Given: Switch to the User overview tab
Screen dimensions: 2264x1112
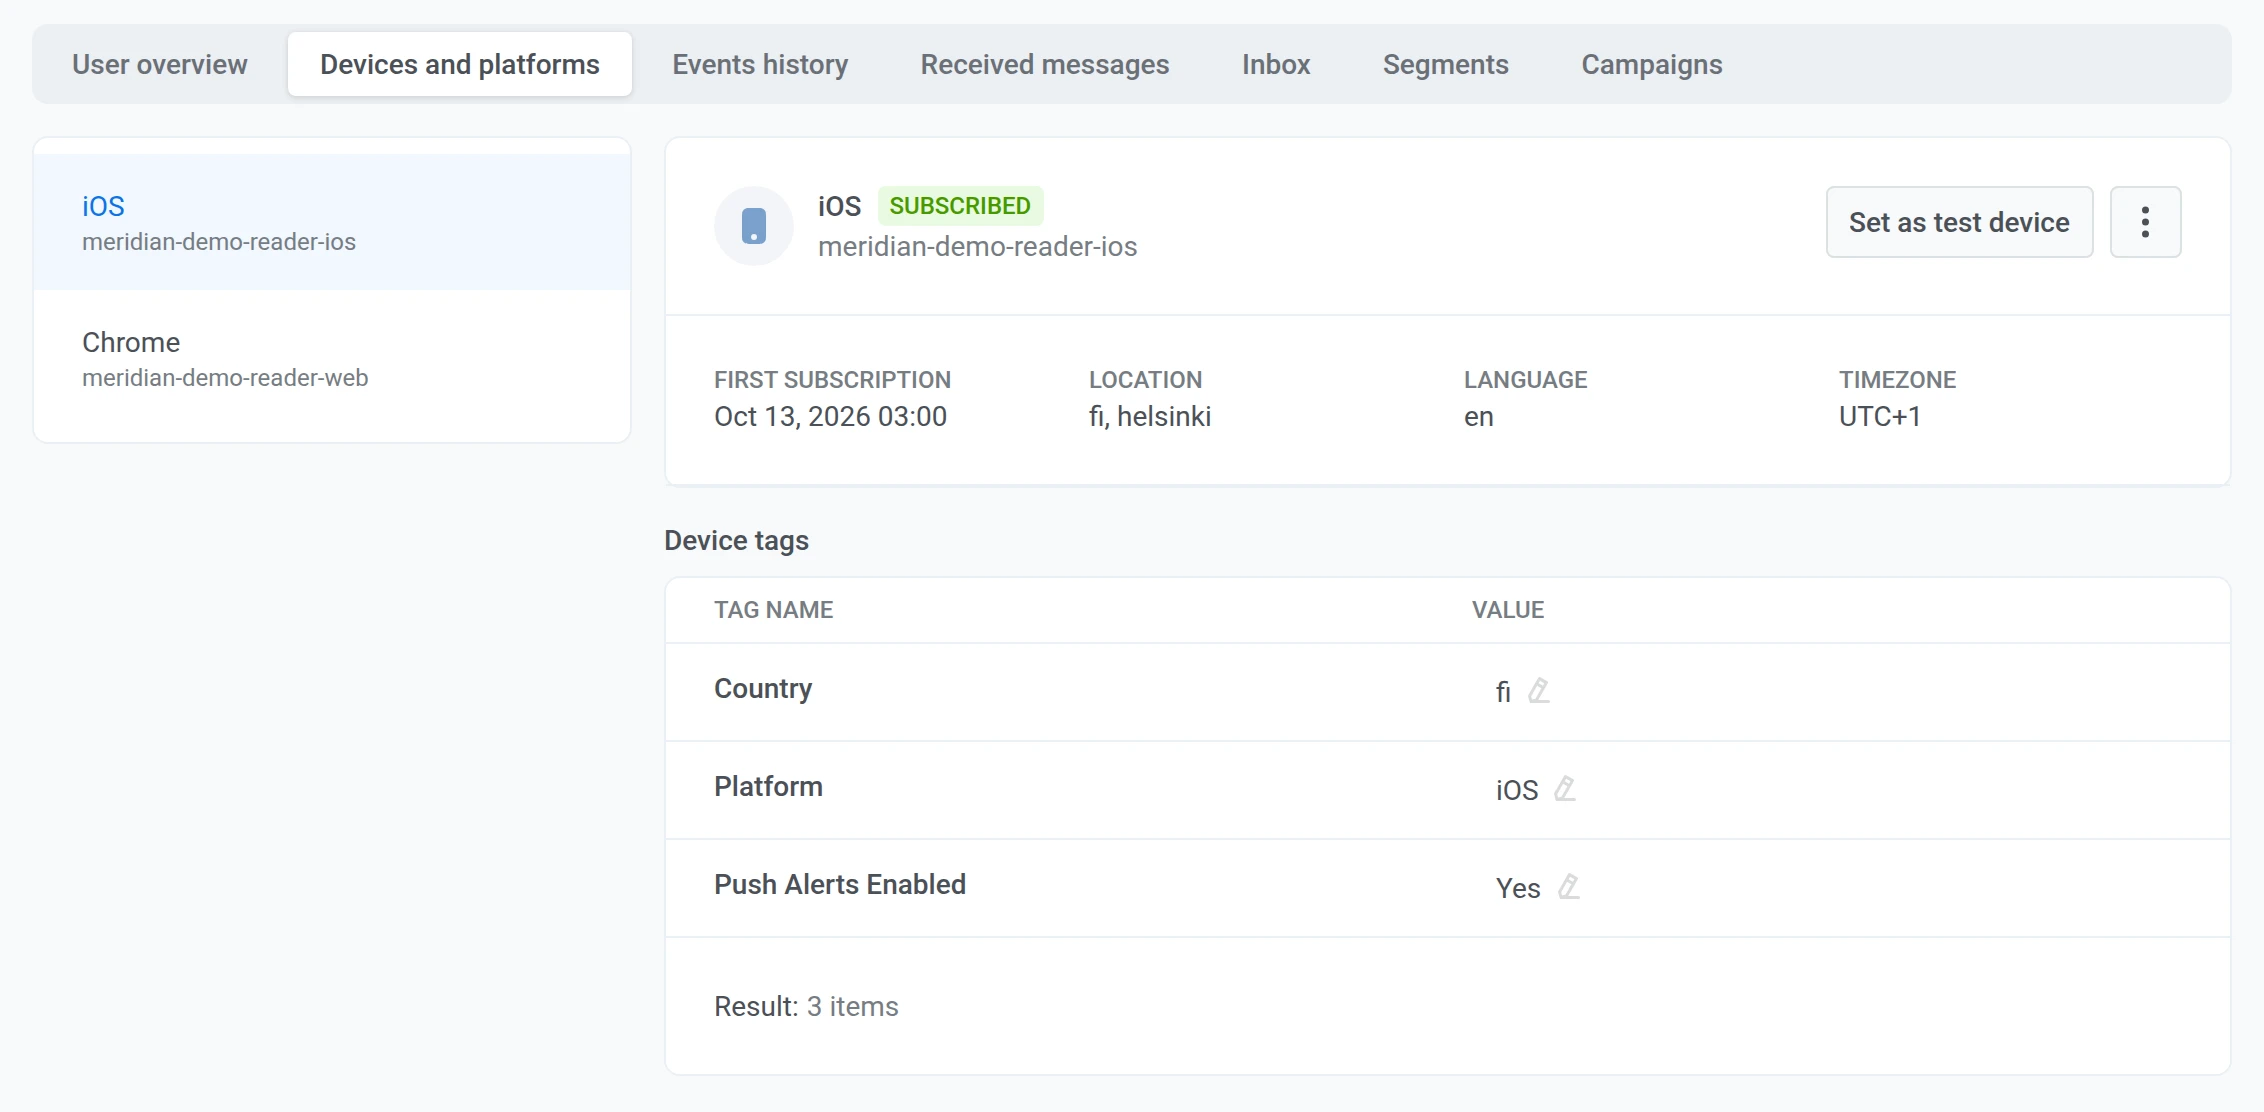Looking at the screenshot, I should tap(160, 64).
